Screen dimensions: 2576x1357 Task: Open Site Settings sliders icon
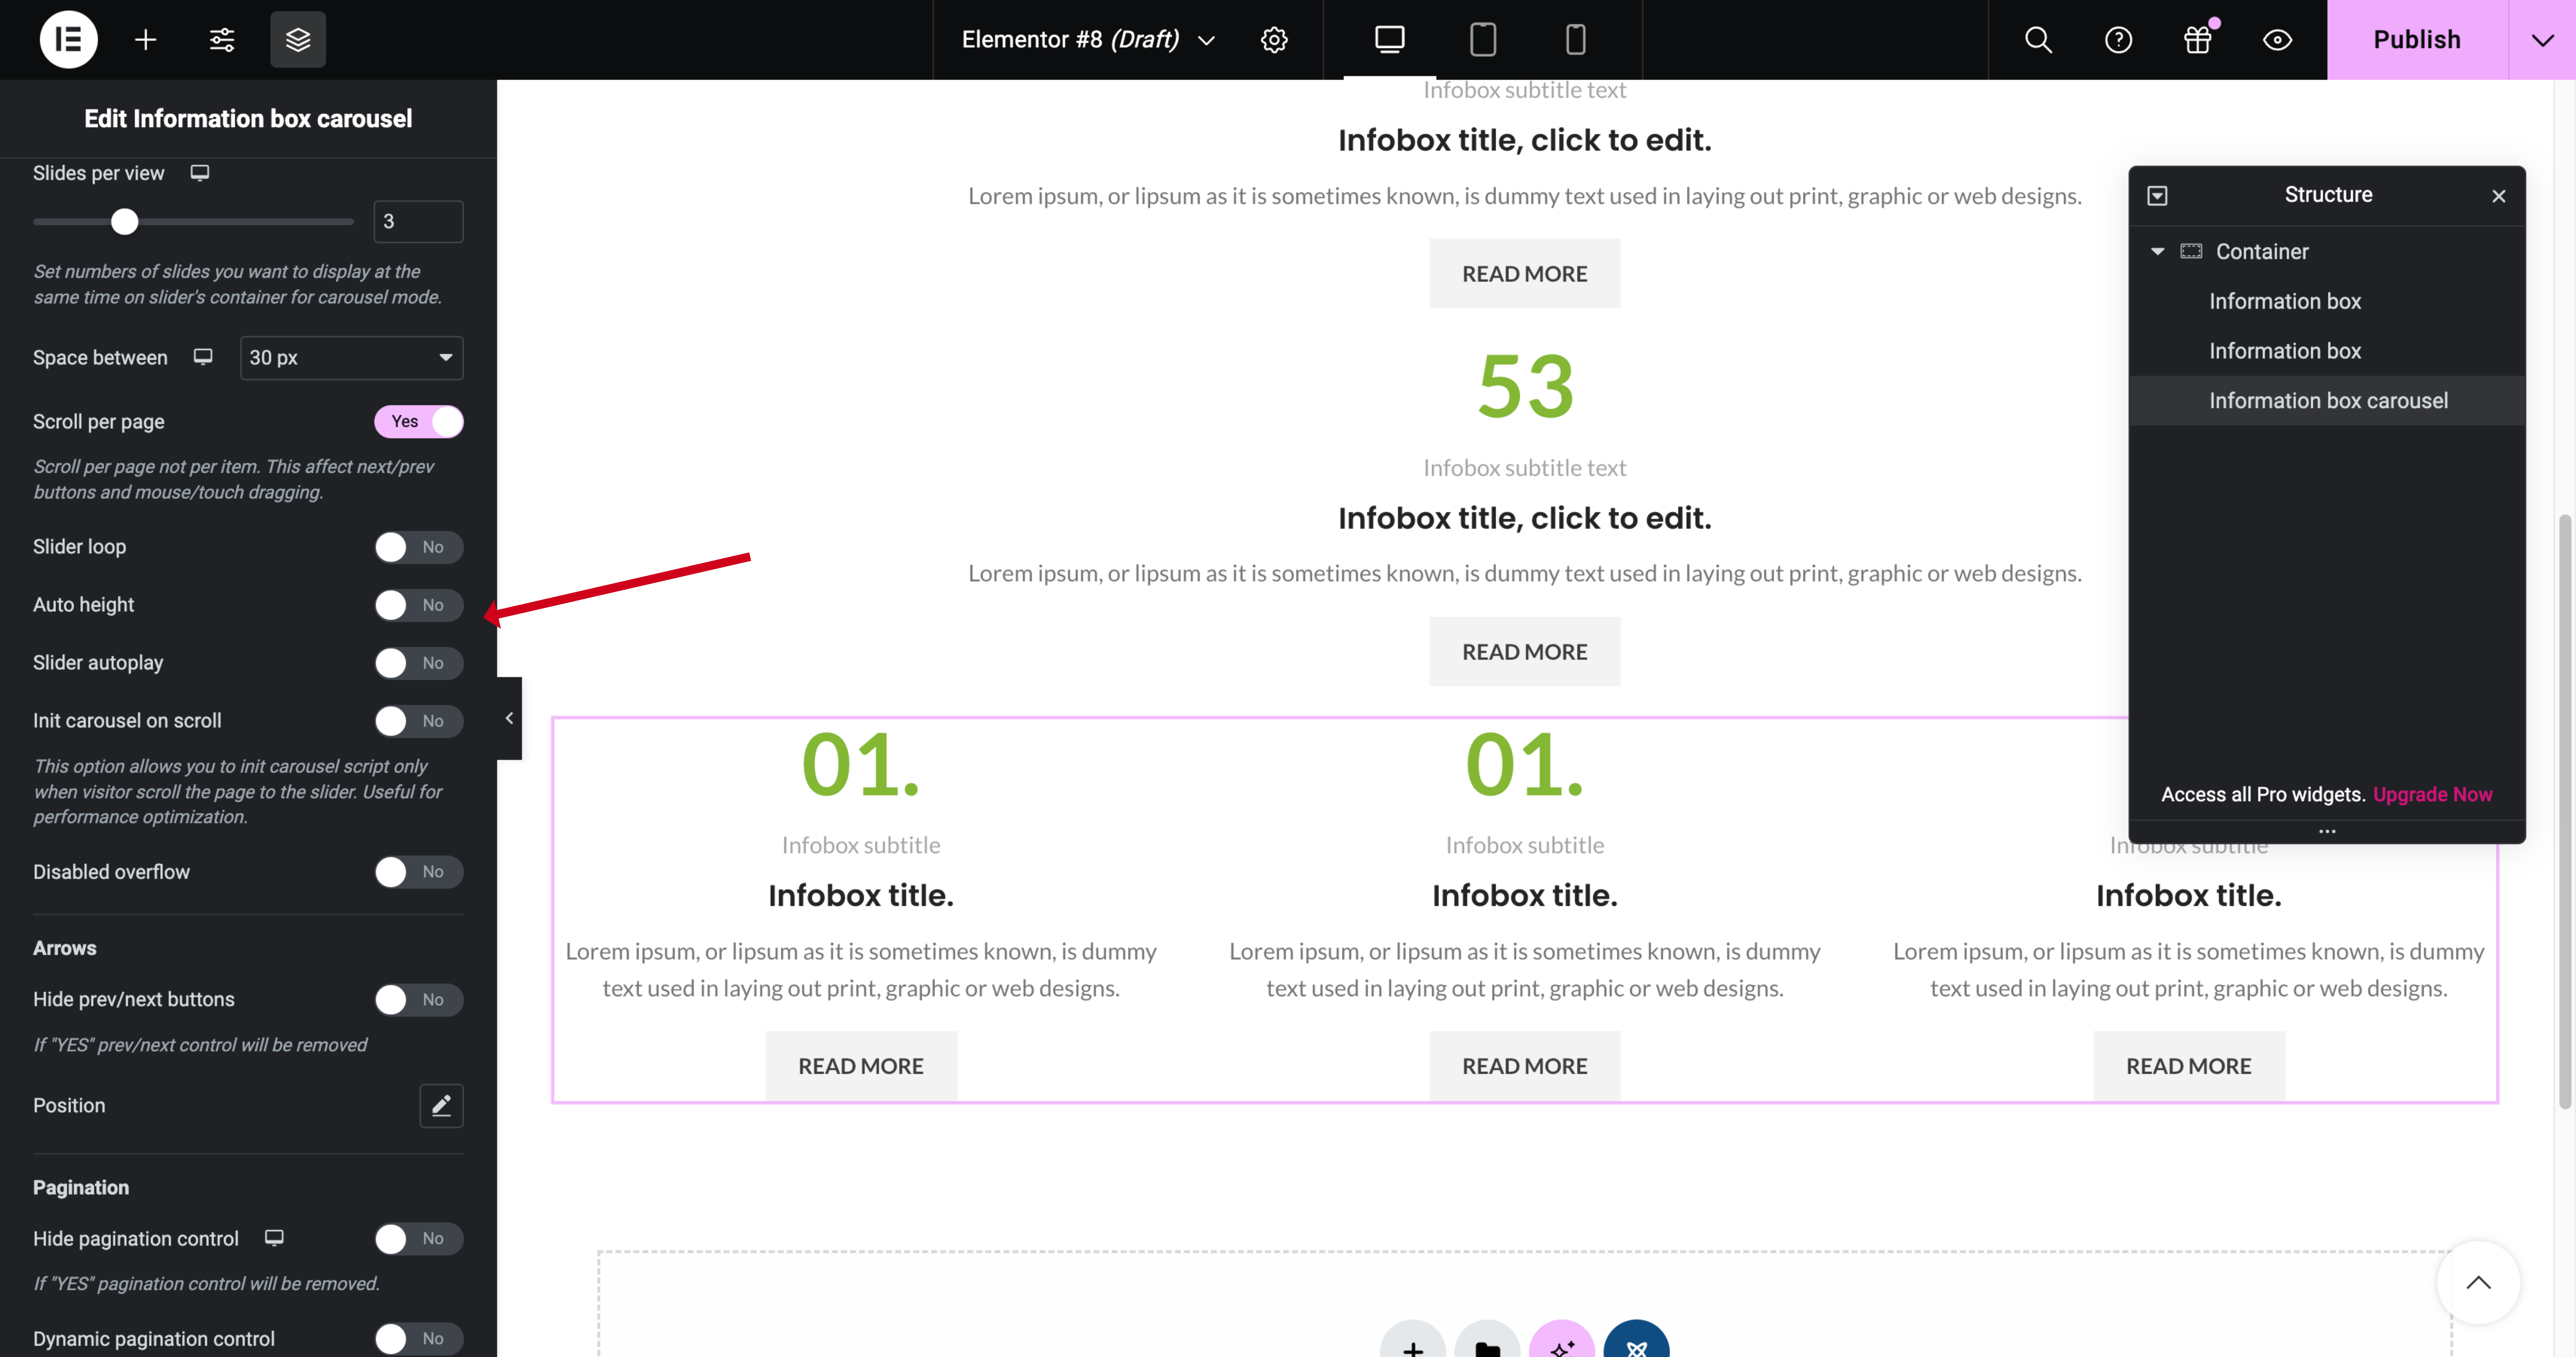click(222, 40)
